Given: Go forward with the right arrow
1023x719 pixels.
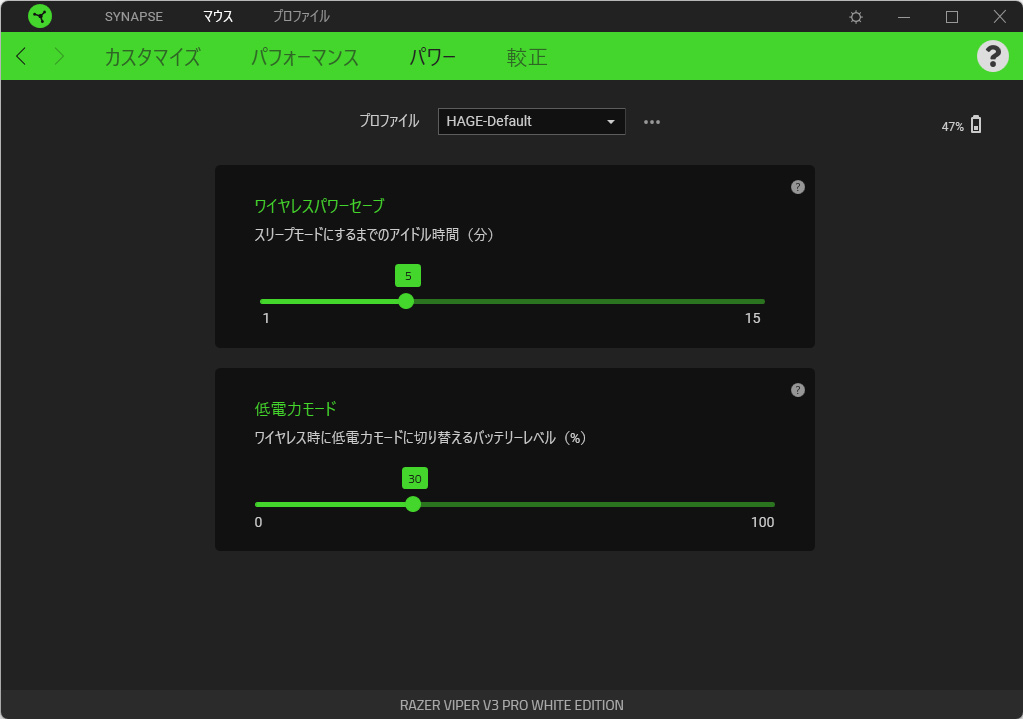Looking at the screenshot, I should tap(59, 57).
